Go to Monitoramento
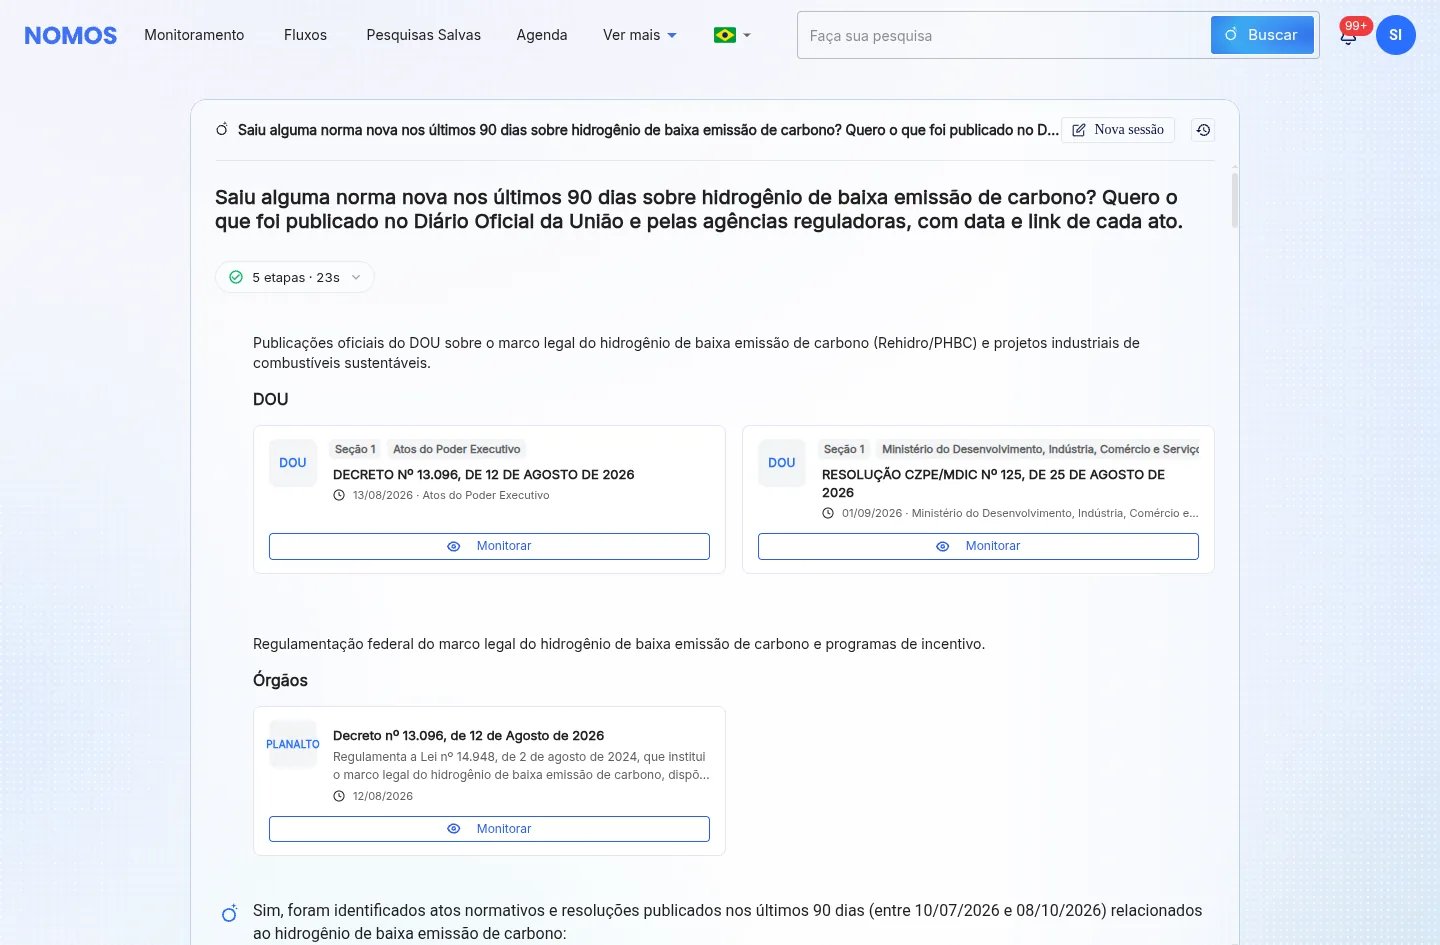This screenshot has width=1440, height=945. pyautogui.click(x=194, y=35)
